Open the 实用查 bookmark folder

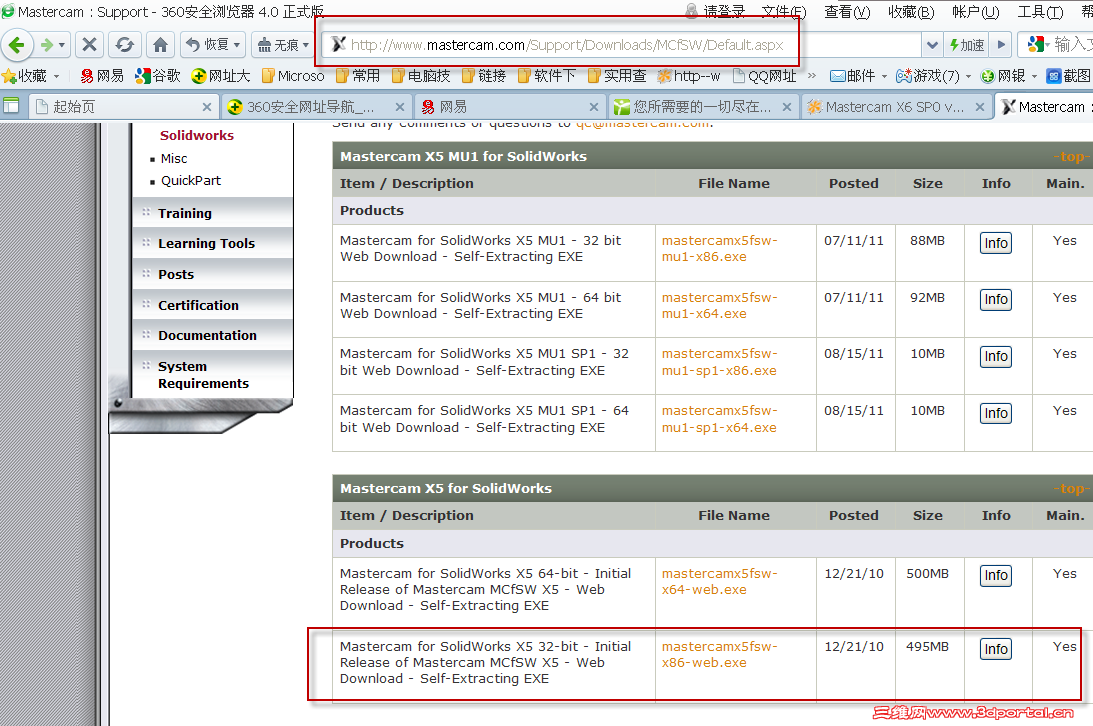(617, 75)
